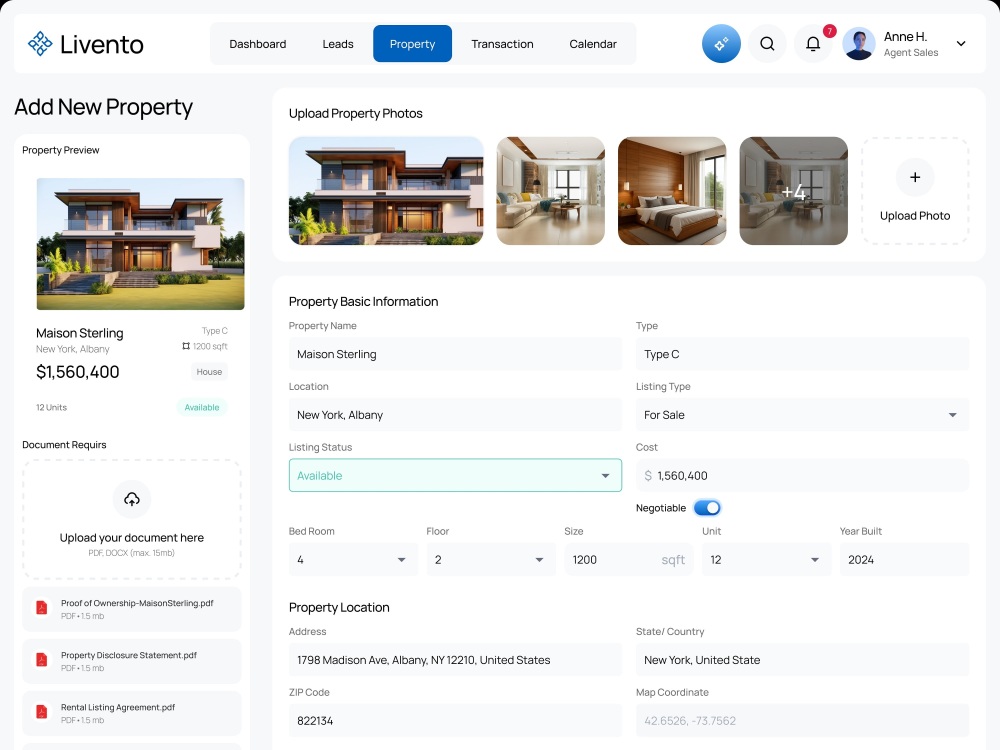This screenshot has height=750, width=1000.
Task: Go to the Transaction tab
Action: [x=503, y=44]
